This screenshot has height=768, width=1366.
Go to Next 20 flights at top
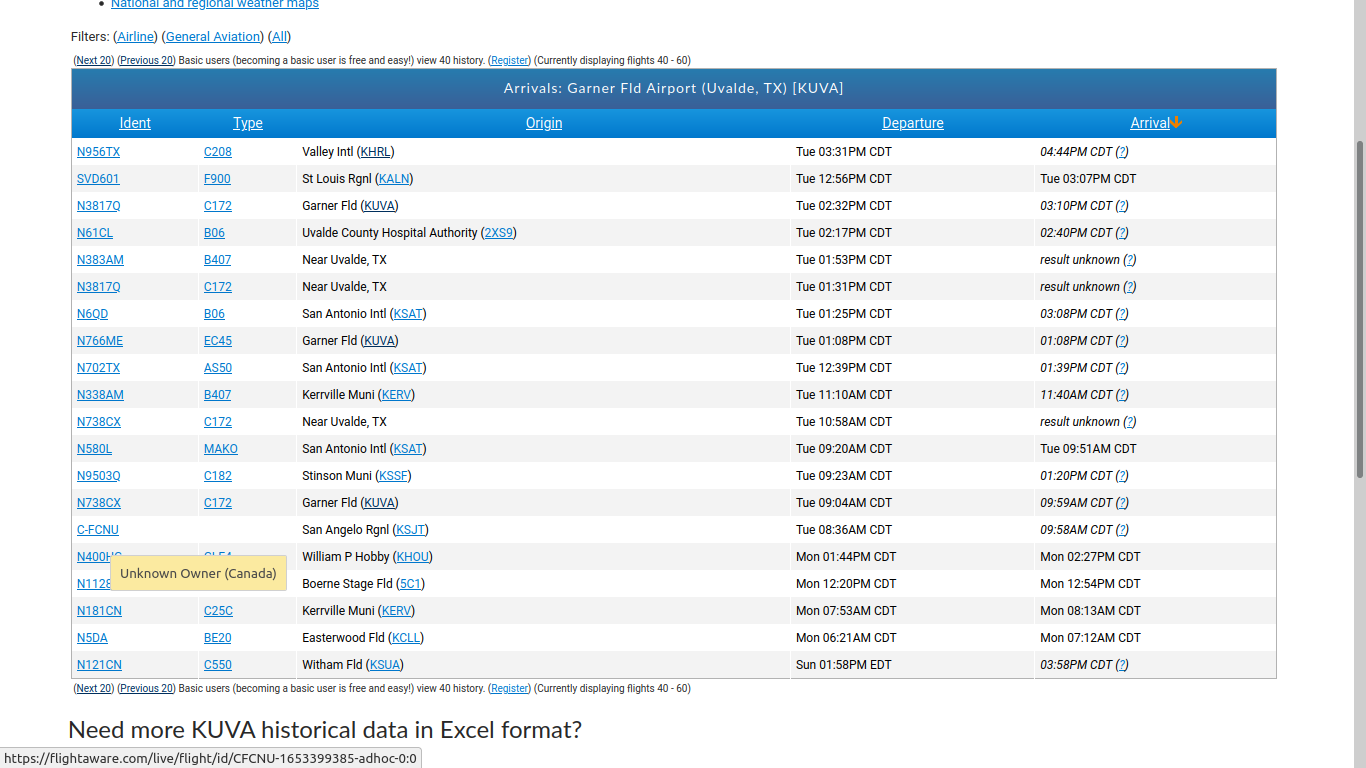94,60
